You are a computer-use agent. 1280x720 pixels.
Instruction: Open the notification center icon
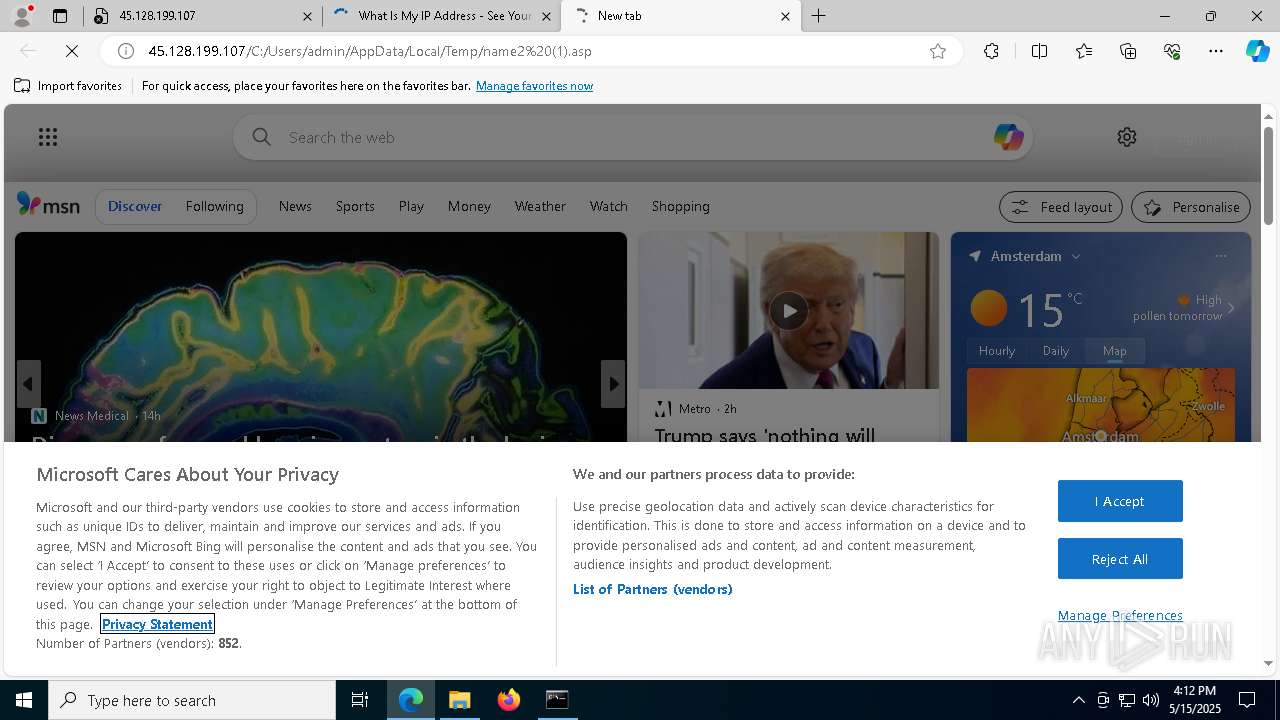(1247, 700)
